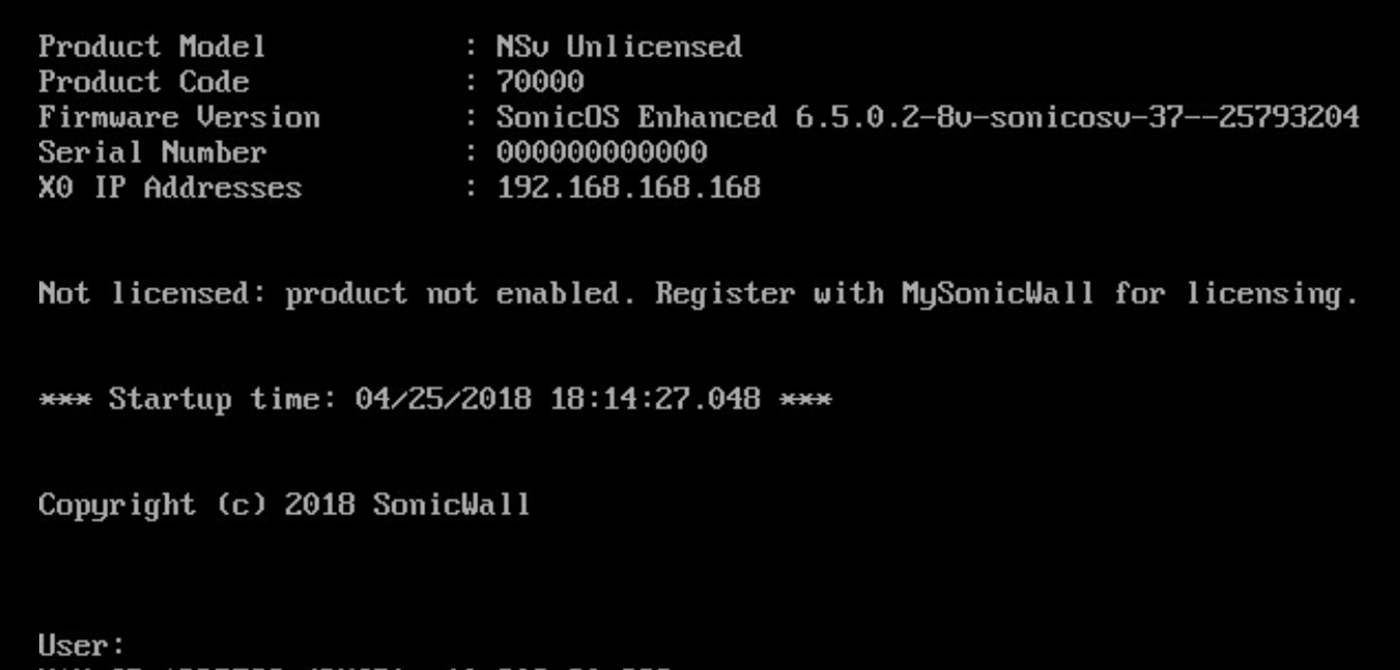Screen dimensions: 1400x670
Task: Click the User: login prompt
Action: click(x=82, y=644)
